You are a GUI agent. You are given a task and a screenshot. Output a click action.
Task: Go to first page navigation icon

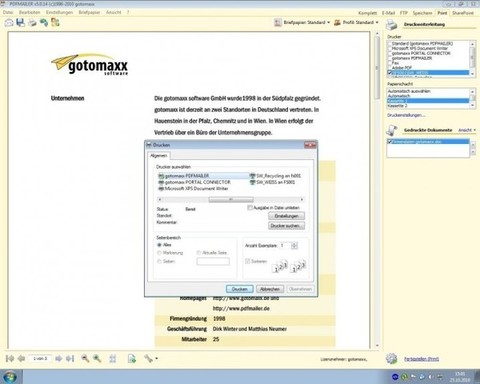10,358
